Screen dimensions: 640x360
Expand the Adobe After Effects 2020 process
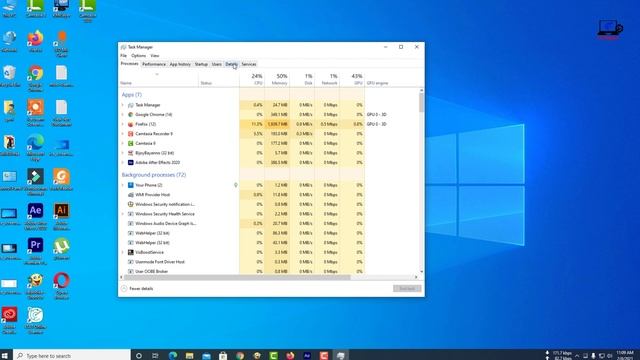122,162
